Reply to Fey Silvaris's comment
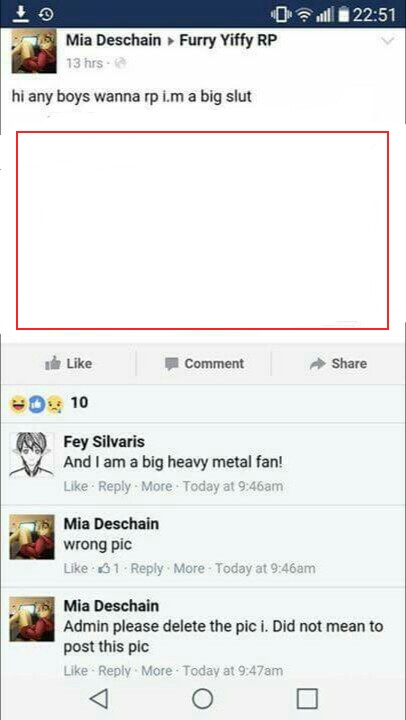 pyautogui.click(x=115, y=486)
